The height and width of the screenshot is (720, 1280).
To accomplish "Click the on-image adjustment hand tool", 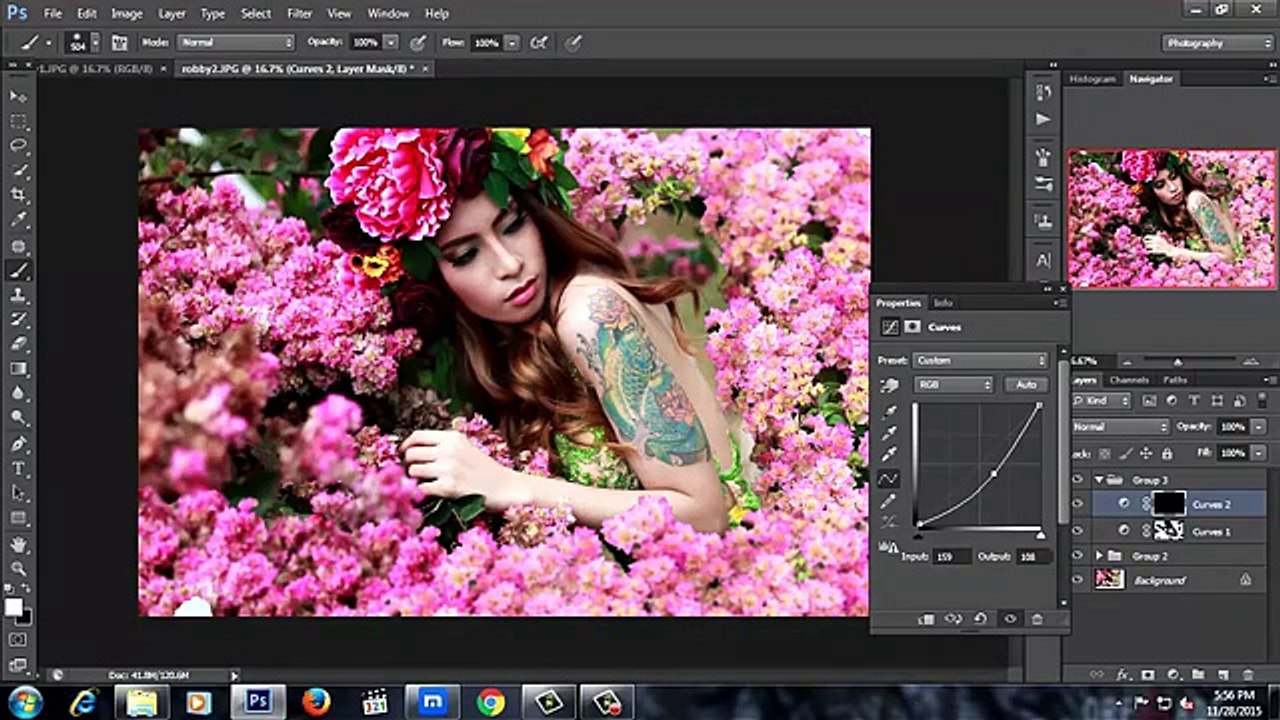I will pyautogui.click(x=888, y=385).
